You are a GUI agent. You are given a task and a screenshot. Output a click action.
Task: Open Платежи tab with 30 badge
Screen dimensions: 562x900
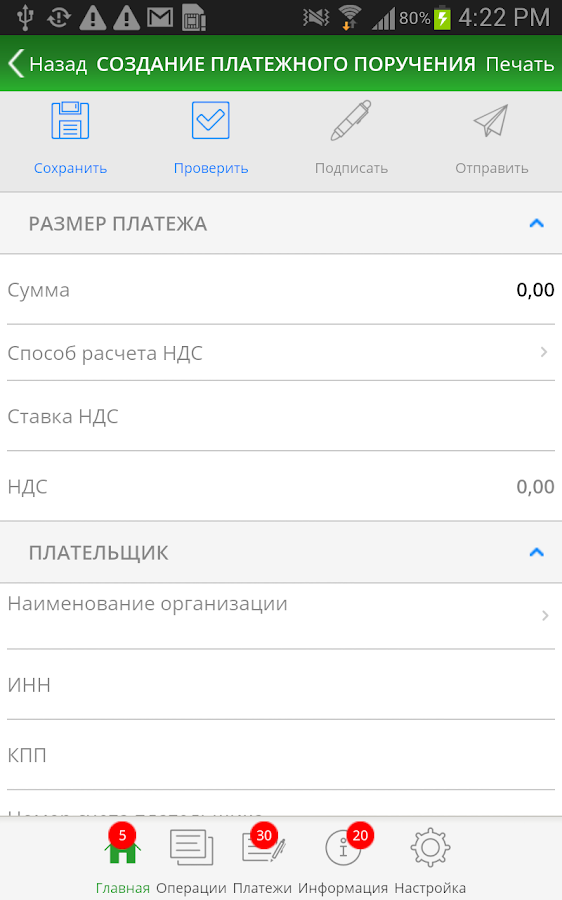coord(262,858)
